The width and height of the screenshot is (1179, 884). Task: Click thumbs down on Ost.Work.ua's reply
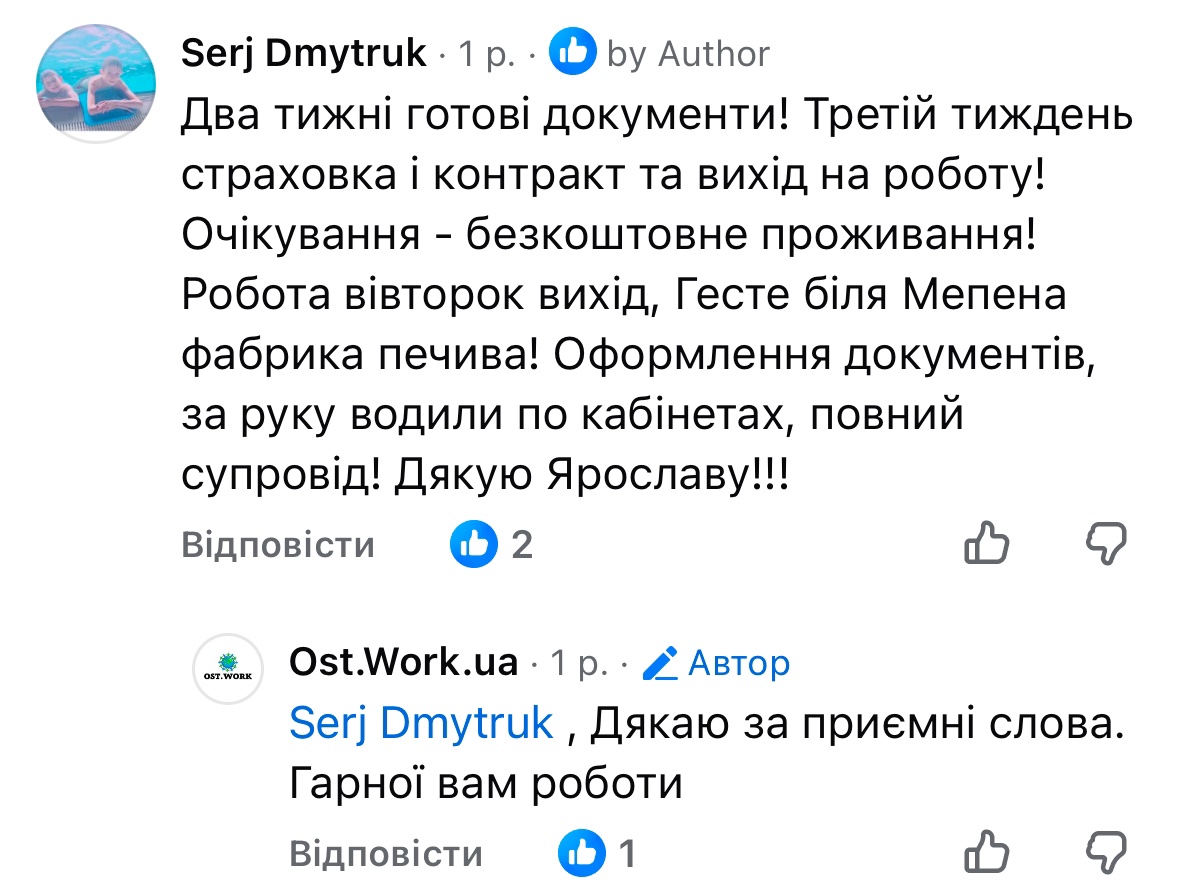click(1106, 853)
